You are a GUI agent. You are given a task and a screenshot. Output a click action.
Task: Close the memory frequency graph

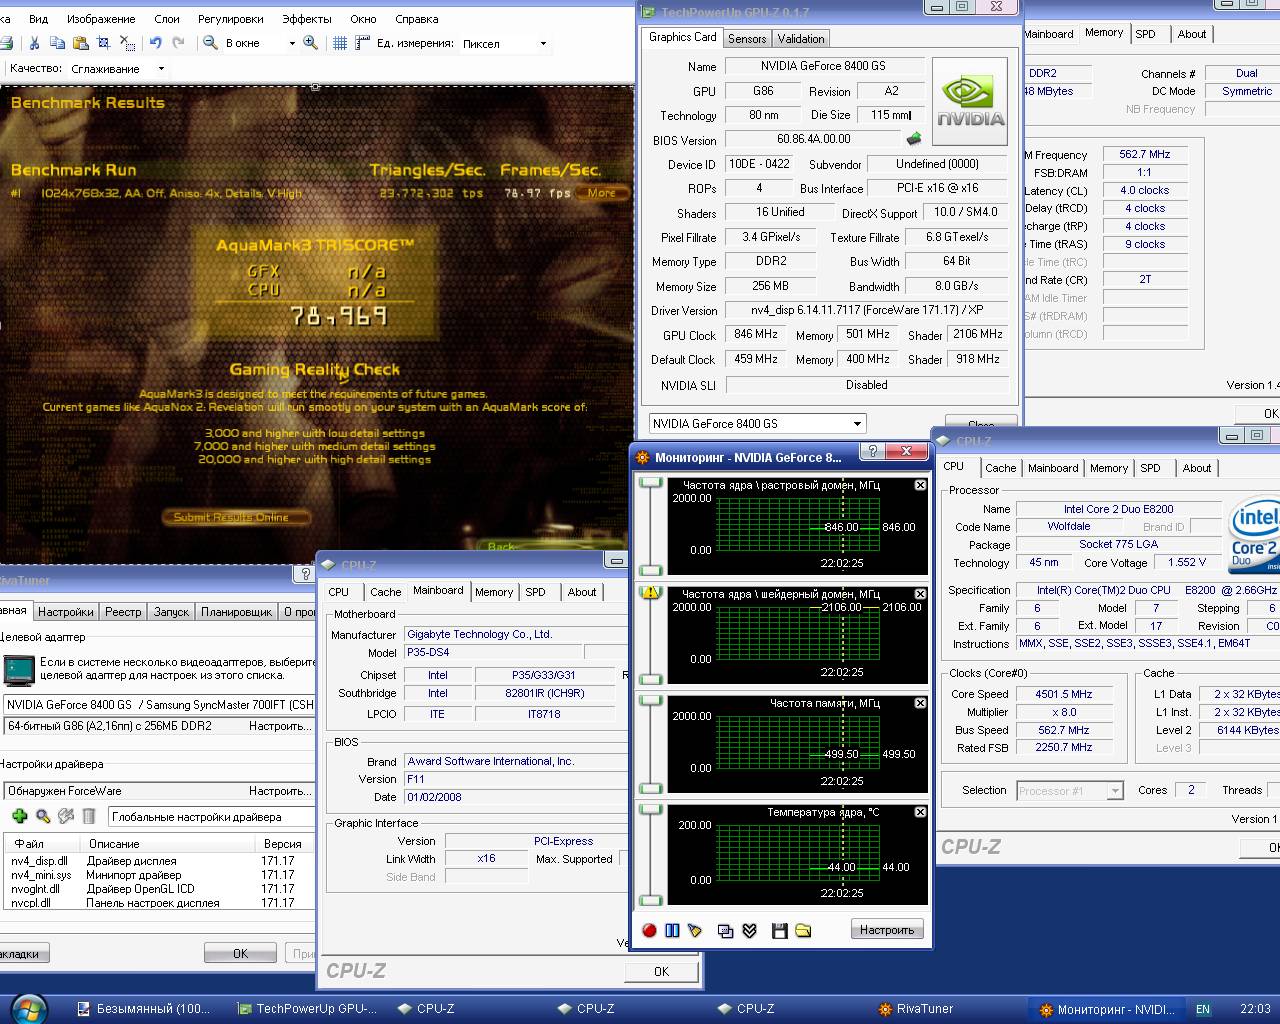(x=920, y=703)
